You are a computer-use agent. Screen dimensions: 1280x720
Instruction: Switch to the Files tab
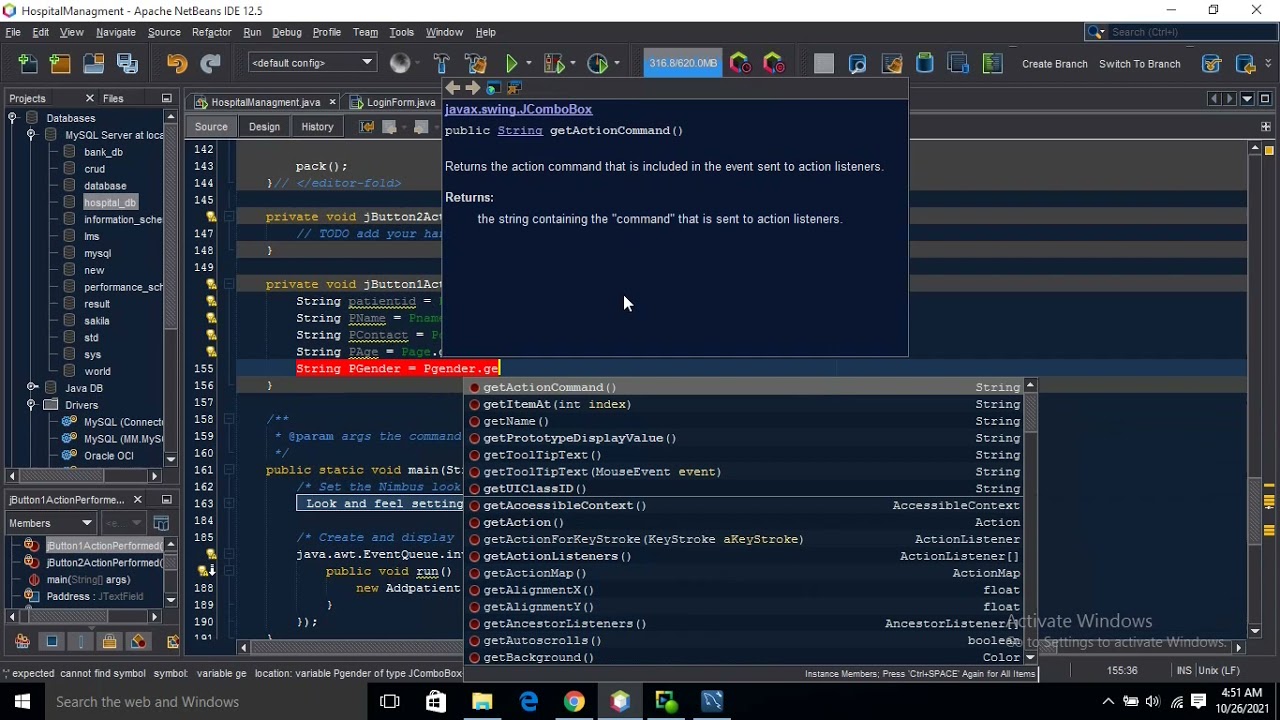[113, 98]
